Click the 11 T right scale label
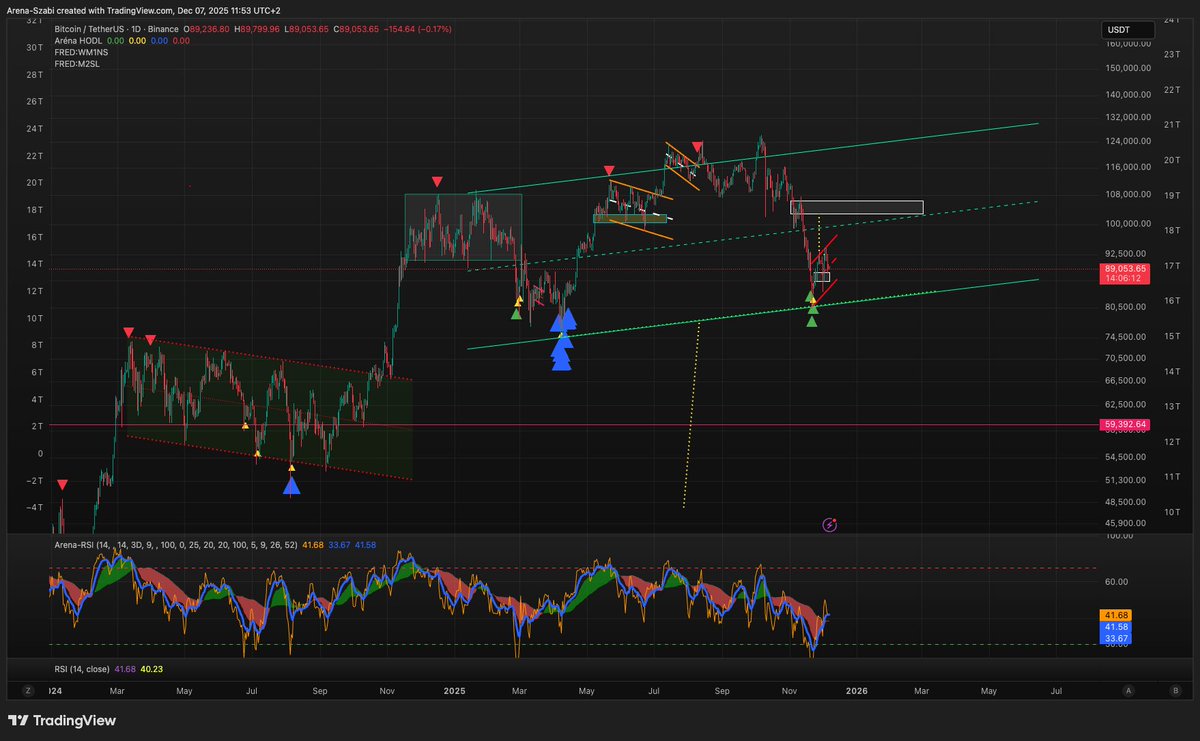This screenshot has height=741, width=1200. [1173, 477]
